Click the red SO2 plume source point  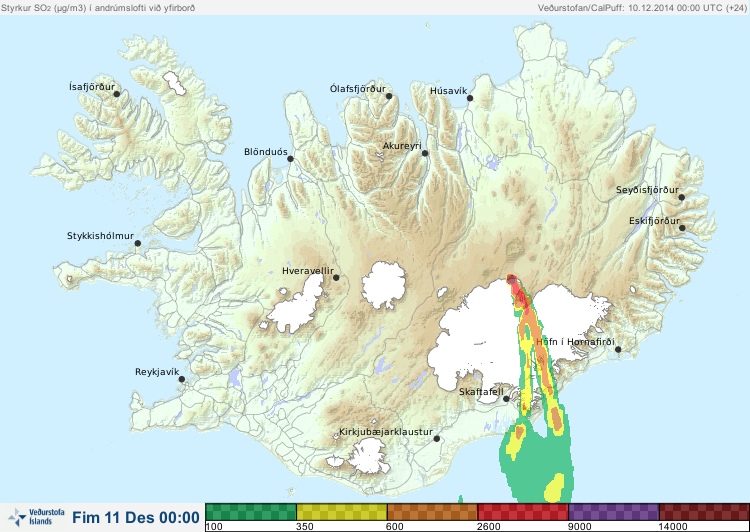click(511, 278)
